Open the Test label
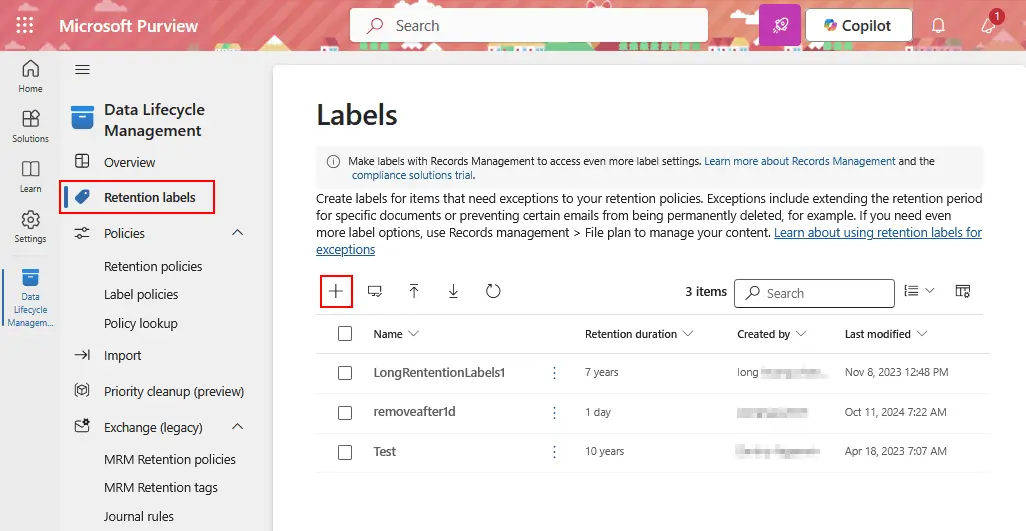This screenshot has width=1026, height=531. (x=385, y=451)
